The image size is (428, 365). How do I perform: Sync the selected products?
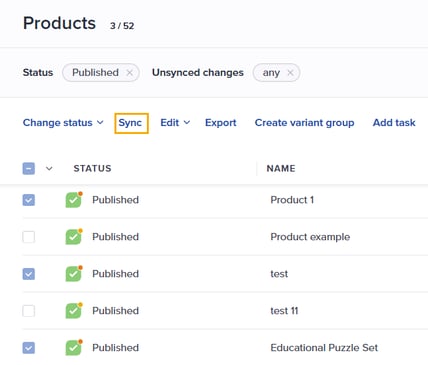tap(130, 123)
